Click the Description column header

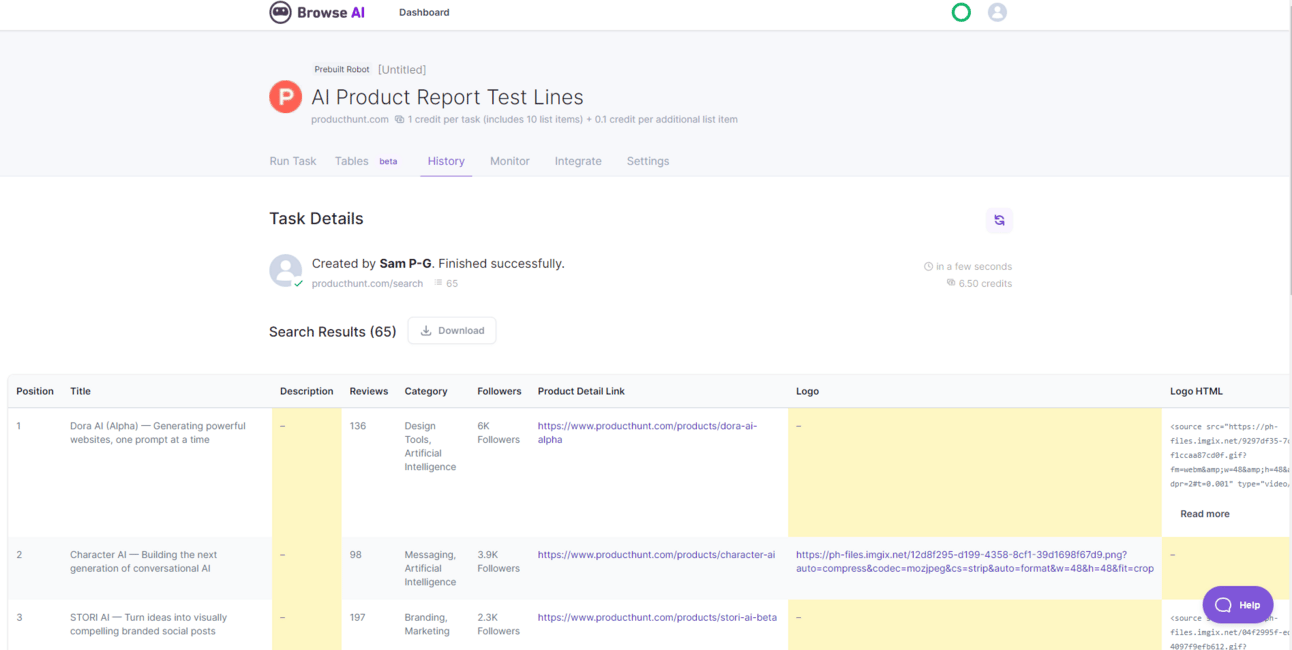[x=307, y=391]
